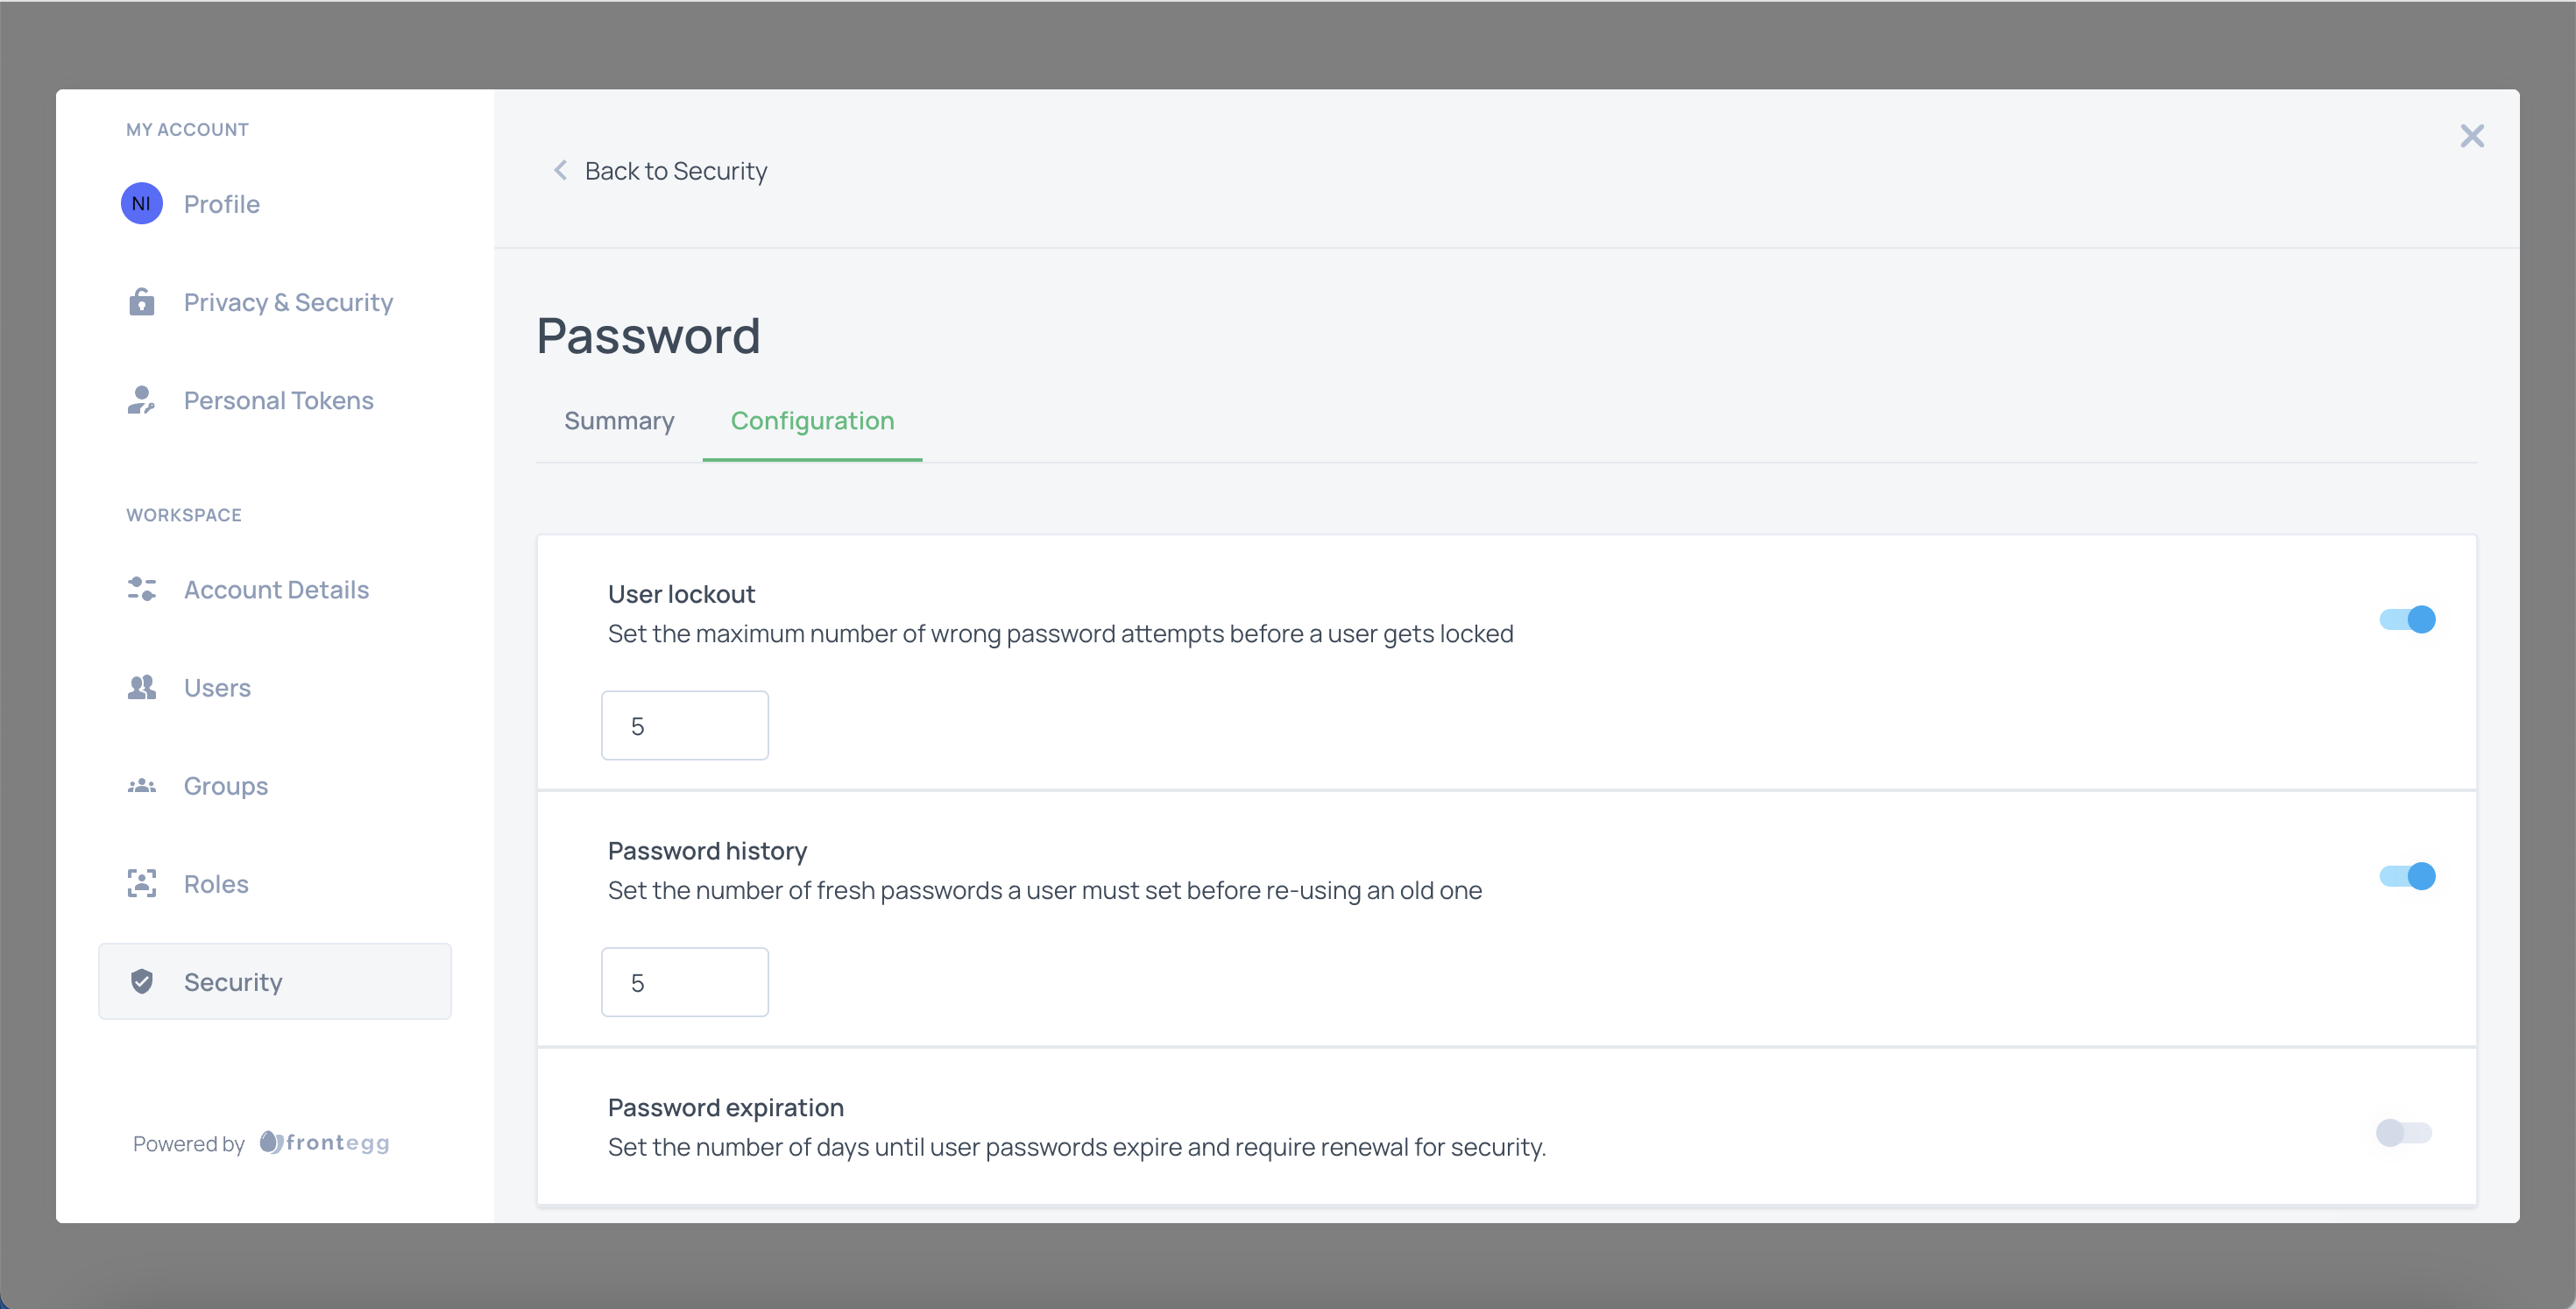This screenshot has width=2576, height=1309.
Task: Select the Configuration tab
Action: (813, 421)
